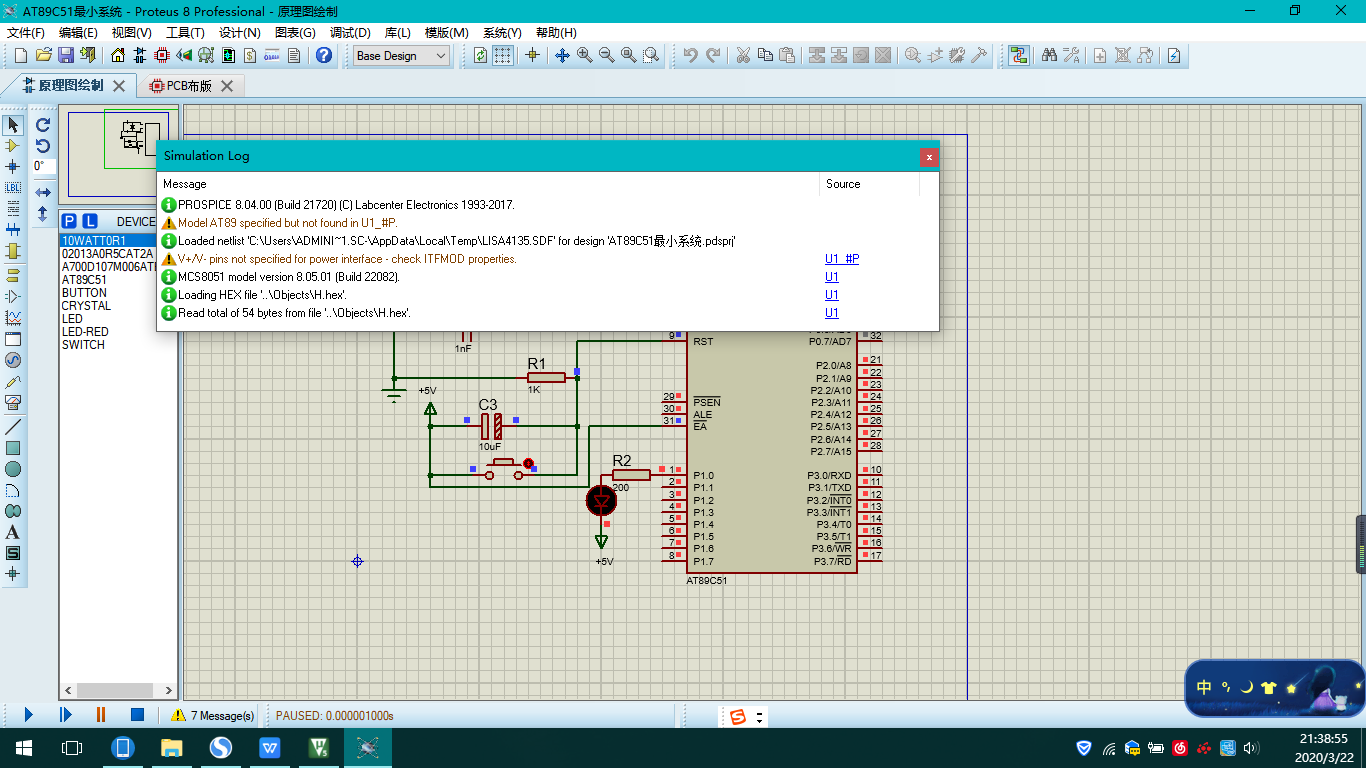The height and width of the screenshot is (768, 1366).
Task: Select the Generator Mode sine icon
Action: click(x=13, y=360)
